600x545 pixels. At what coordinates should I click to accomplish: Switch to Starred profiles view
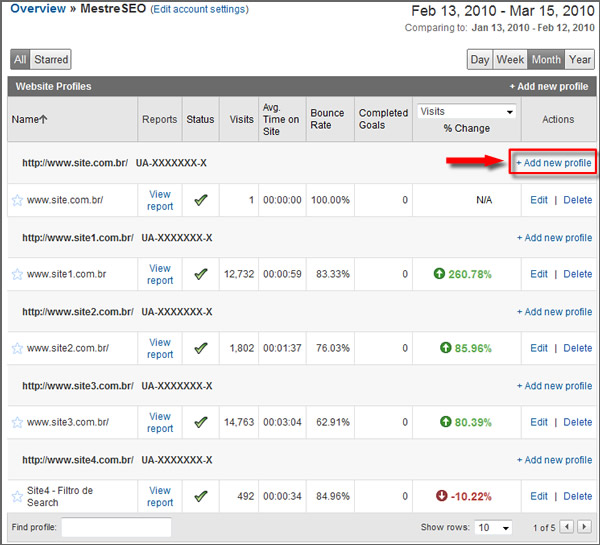click(x=51, y=60)
